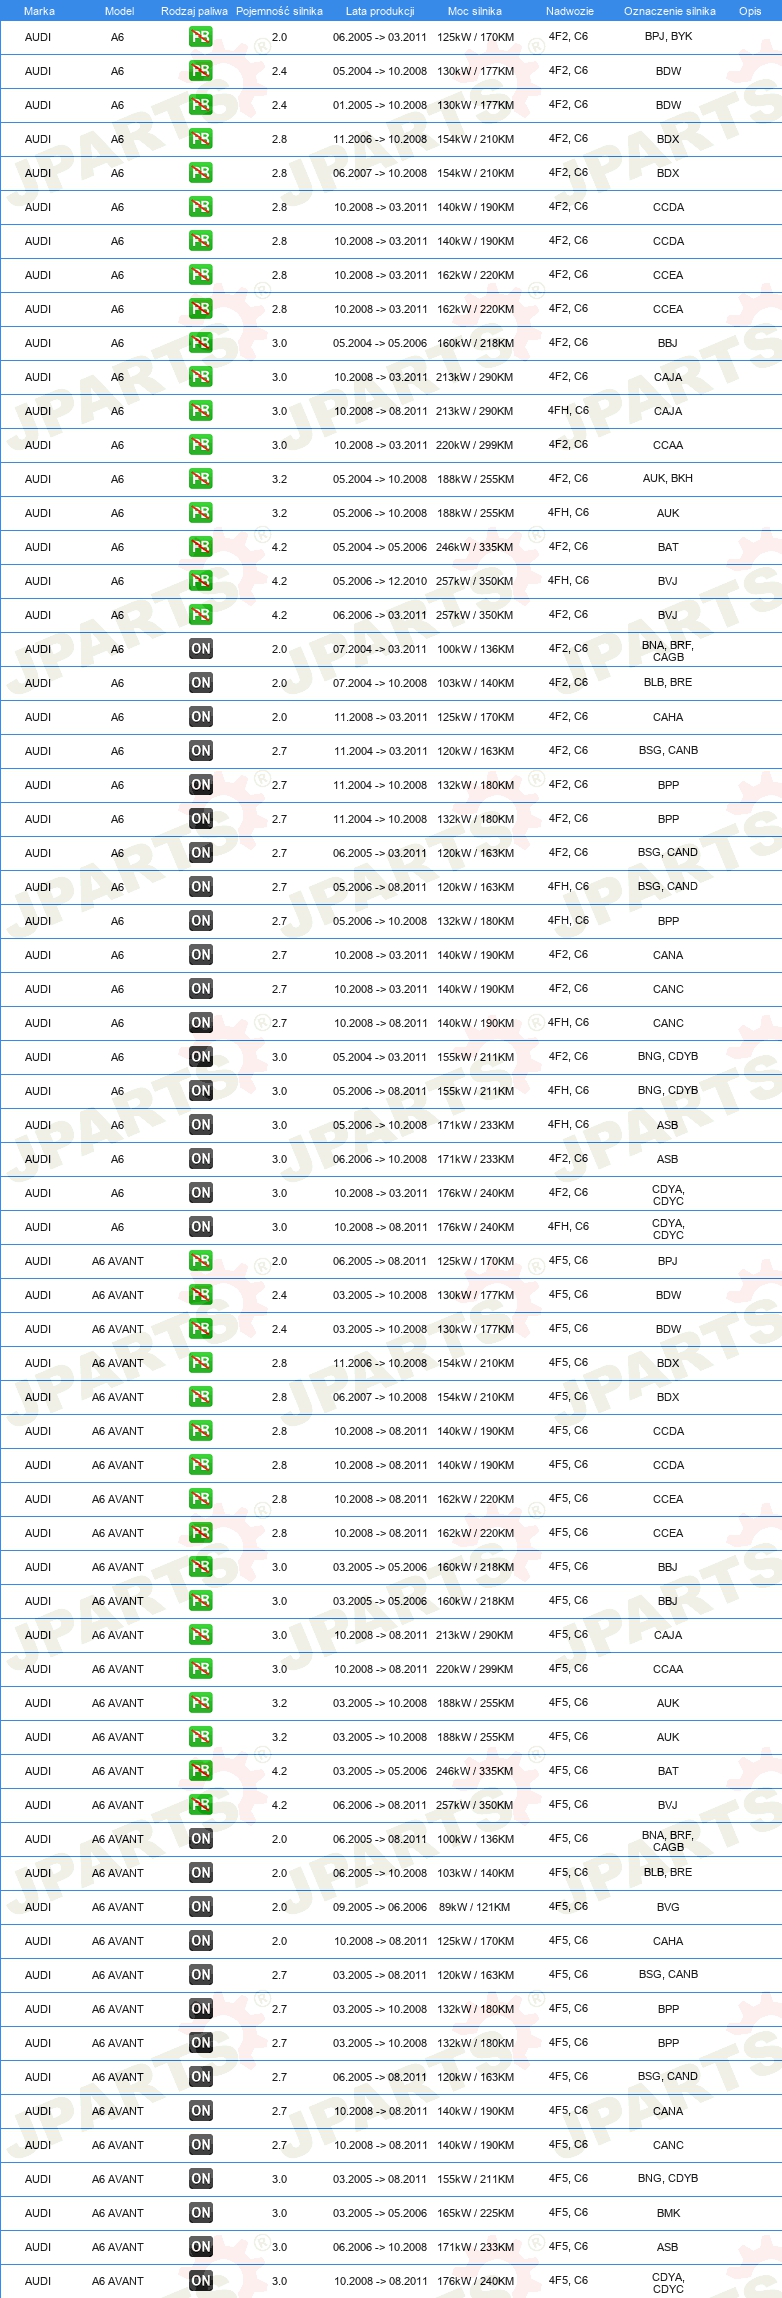The image size is (782, 2298).
Task: Click the Lata produkcji column header
Action: coord(380,11)
